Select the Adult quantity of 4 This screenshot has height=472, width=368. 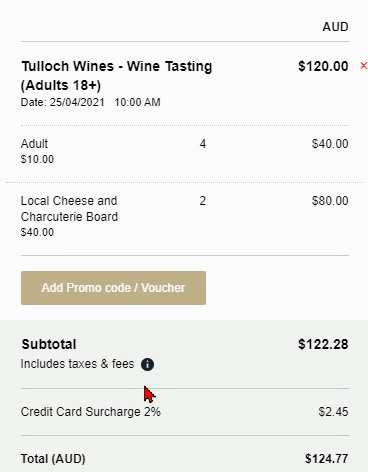point(203,144)
